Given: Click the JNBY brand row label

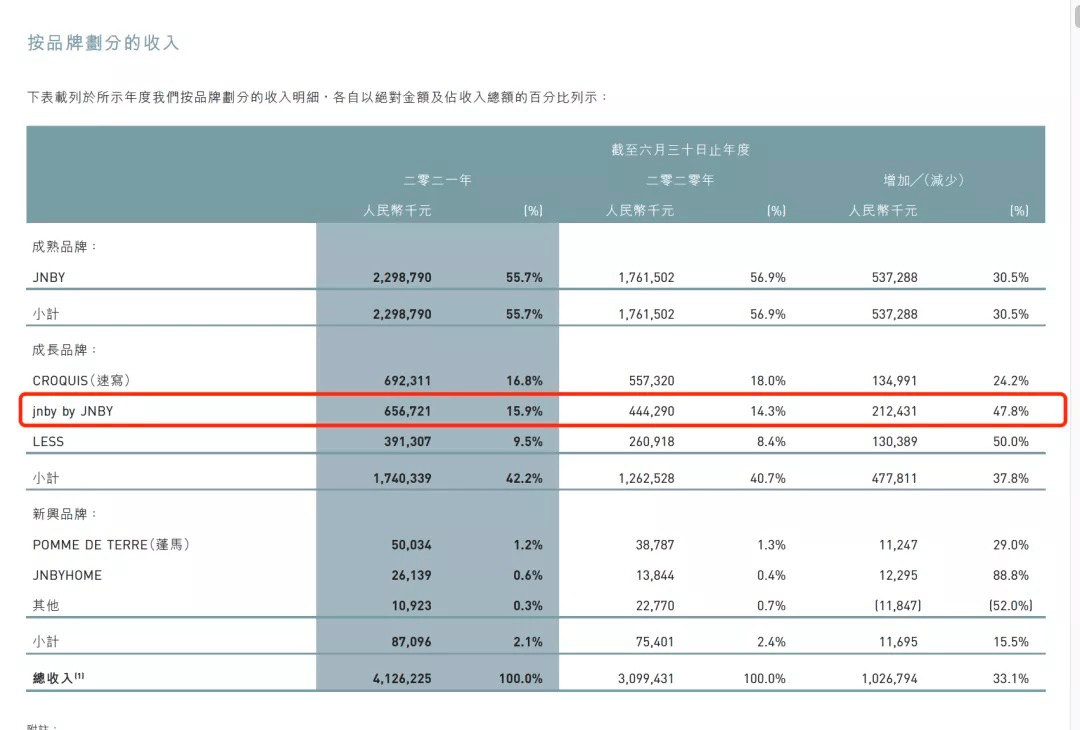Looking at the screenshot, I should (50, 277).
